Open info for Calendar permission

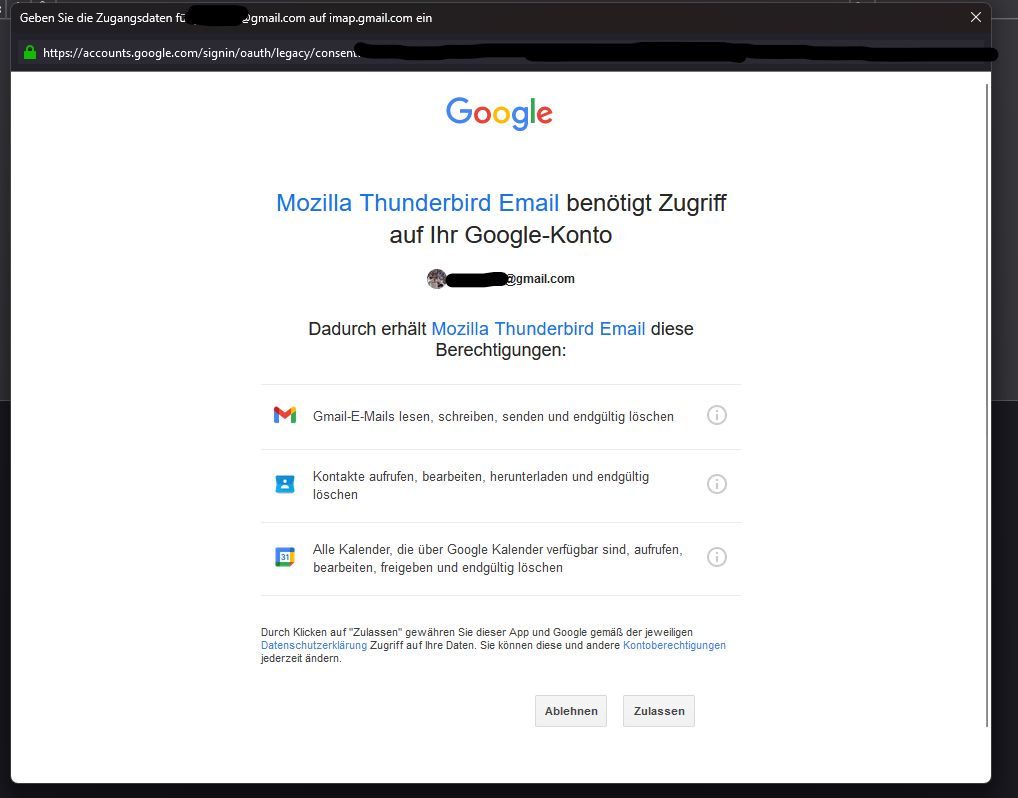click(x=716, y=556)
